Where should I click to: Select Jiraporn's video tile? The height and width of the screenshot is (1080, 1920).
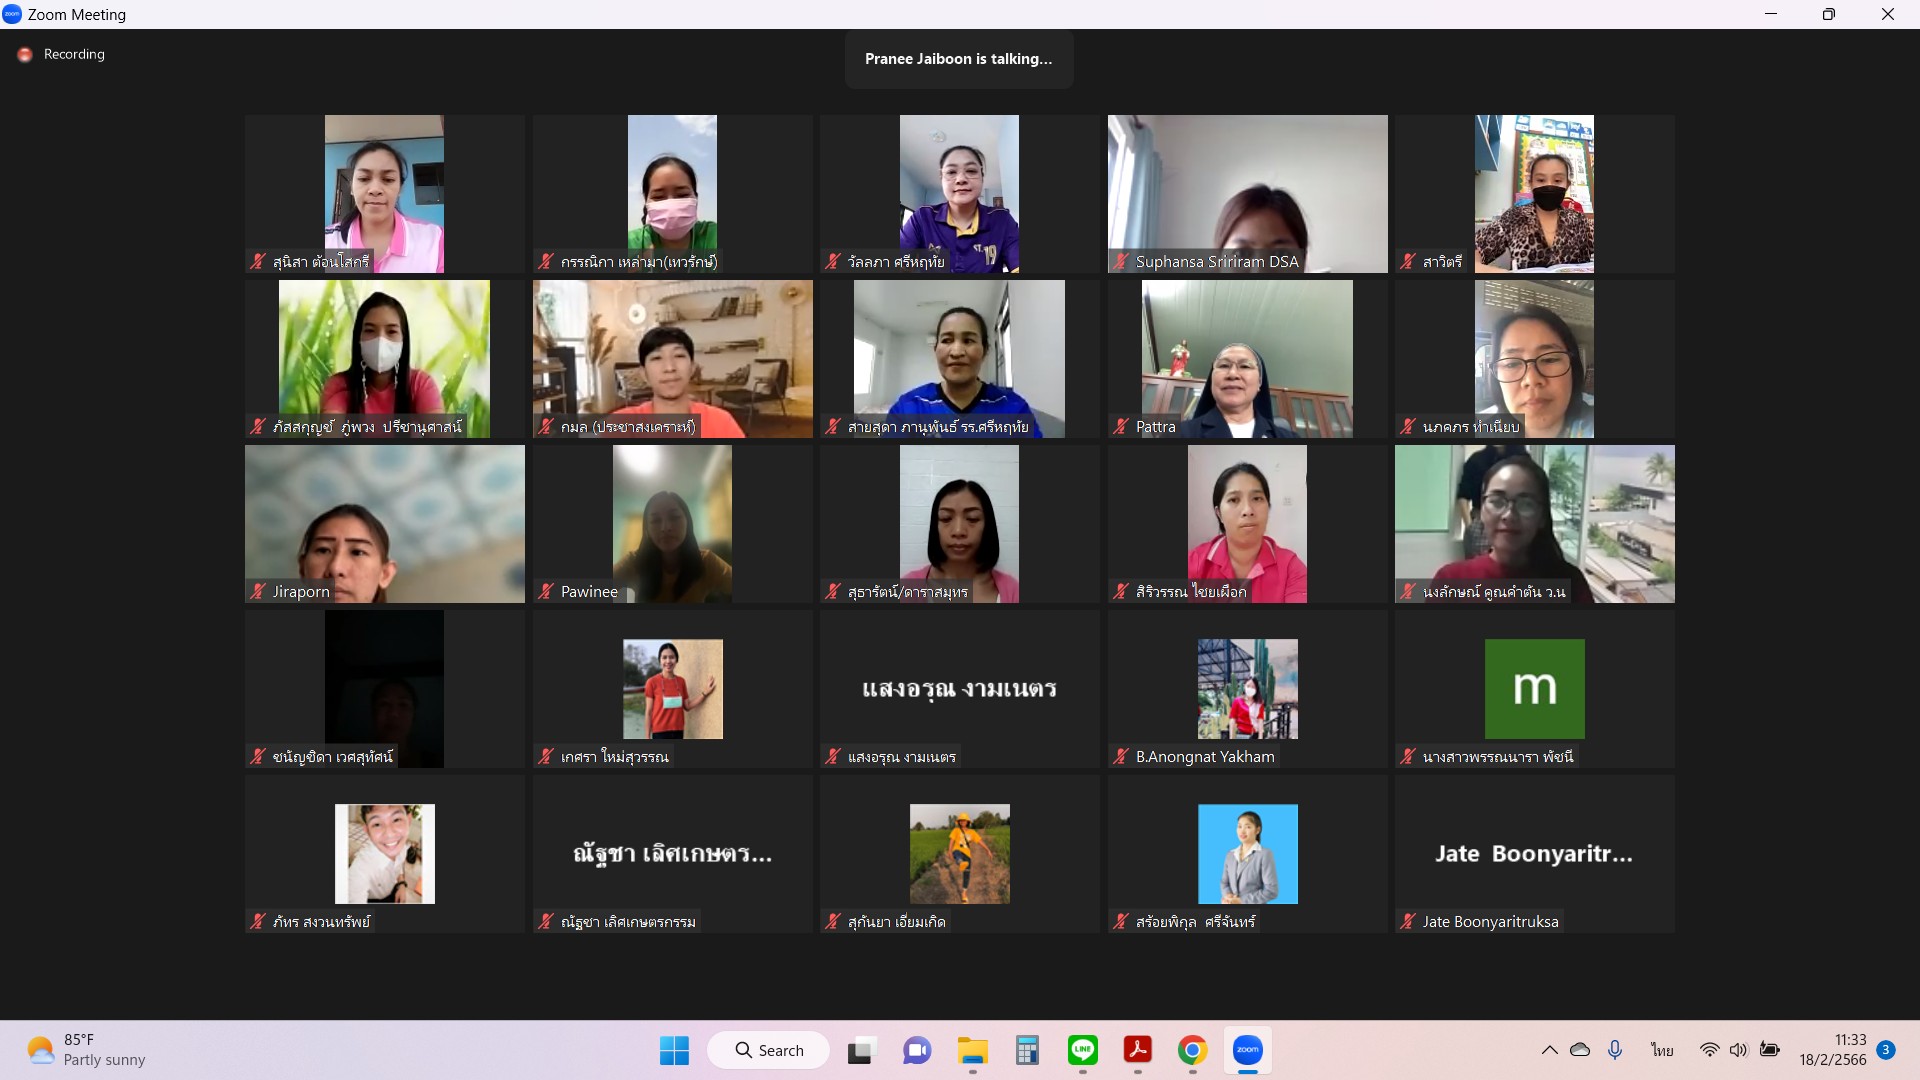click(x=385, y=524)
